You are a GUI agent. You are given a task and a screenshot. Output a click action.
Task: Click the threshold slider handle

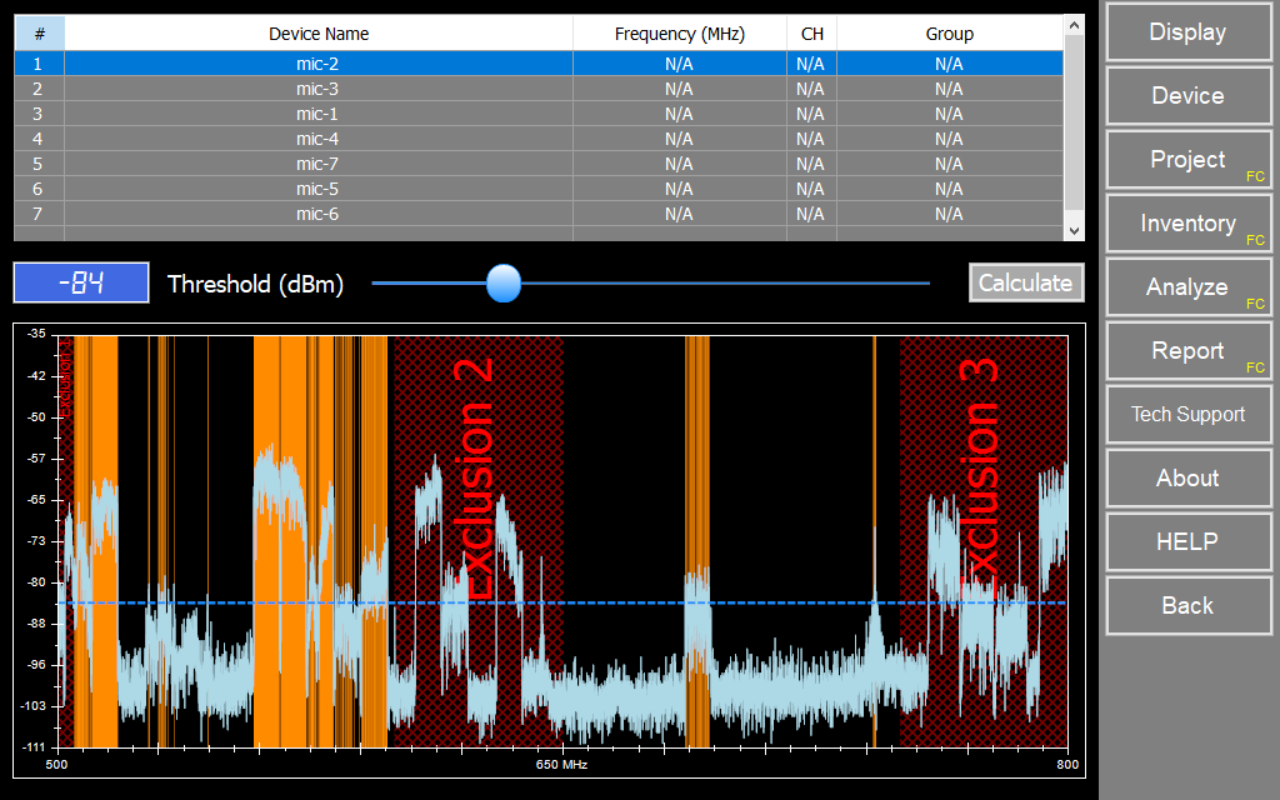pyautogui.click(x=504, y=283)
